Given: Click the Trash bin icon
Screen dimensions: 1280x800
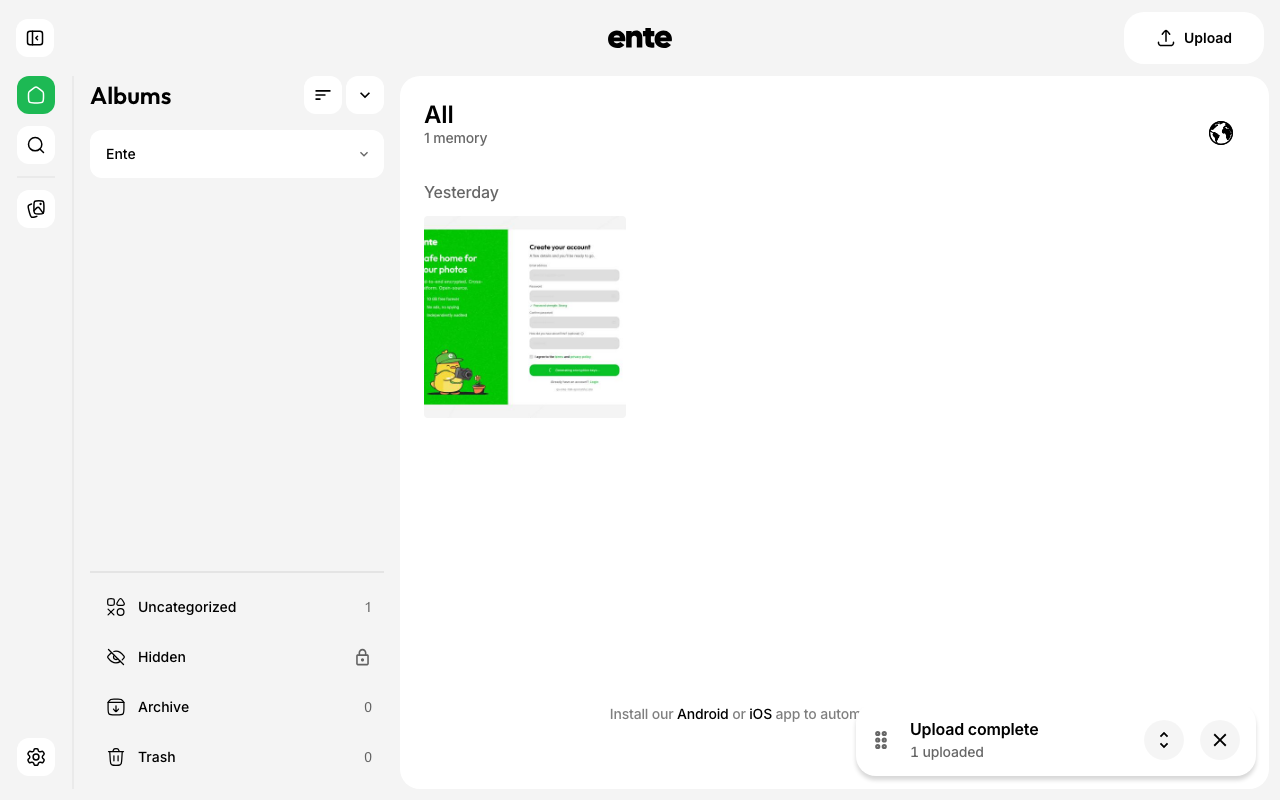Looking at the screenshot, I should pos(116,757).
